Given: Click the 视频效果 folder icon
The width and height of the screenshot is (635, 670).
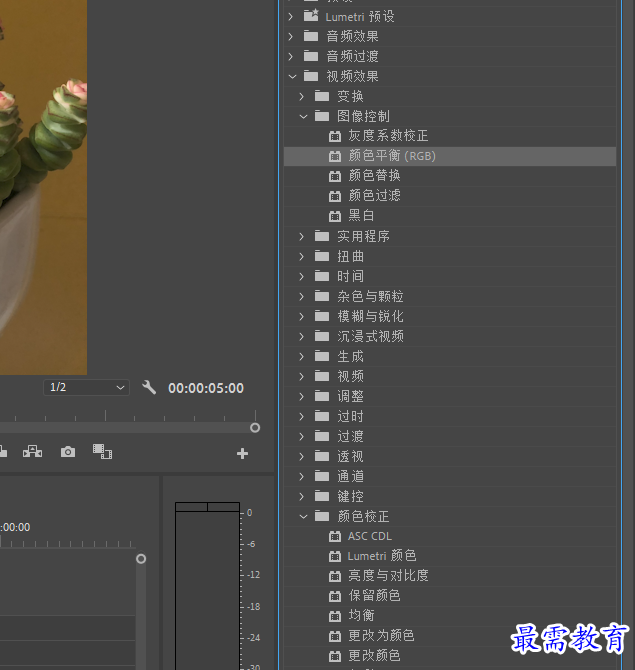Looking at the screenshot, I should coord(311,76).
